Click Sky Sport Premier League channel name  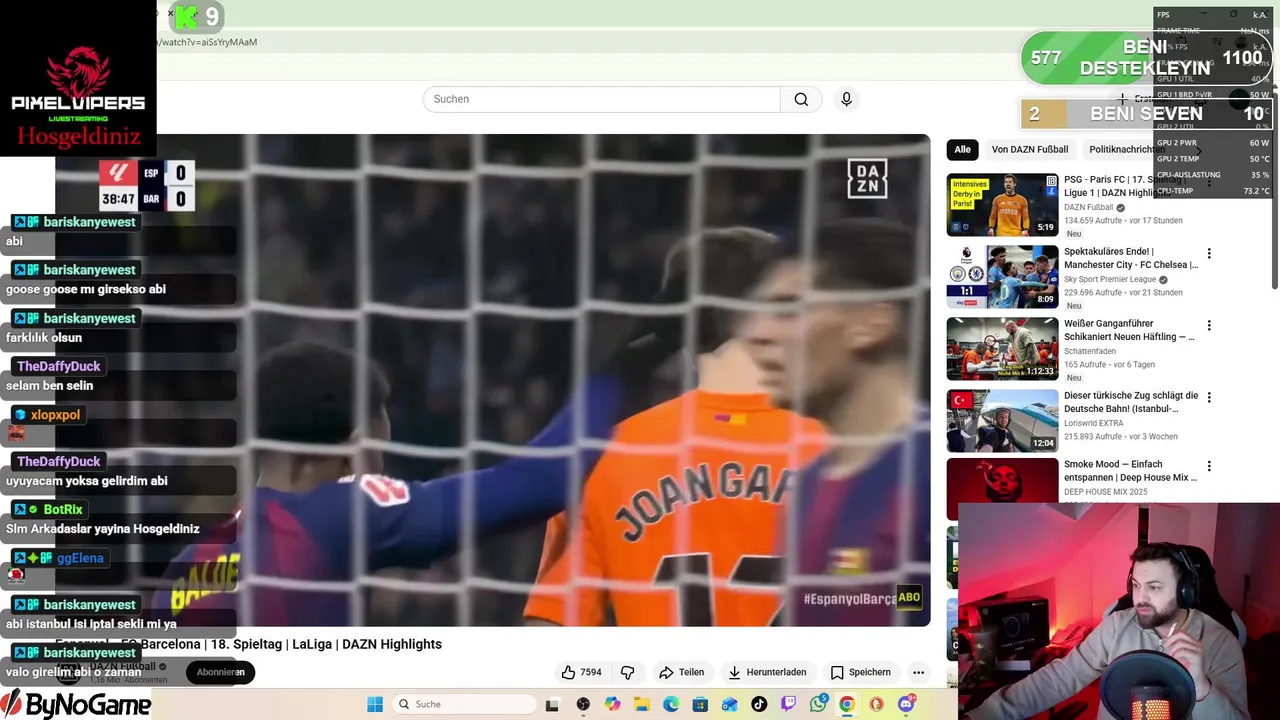click(1110, 280)
